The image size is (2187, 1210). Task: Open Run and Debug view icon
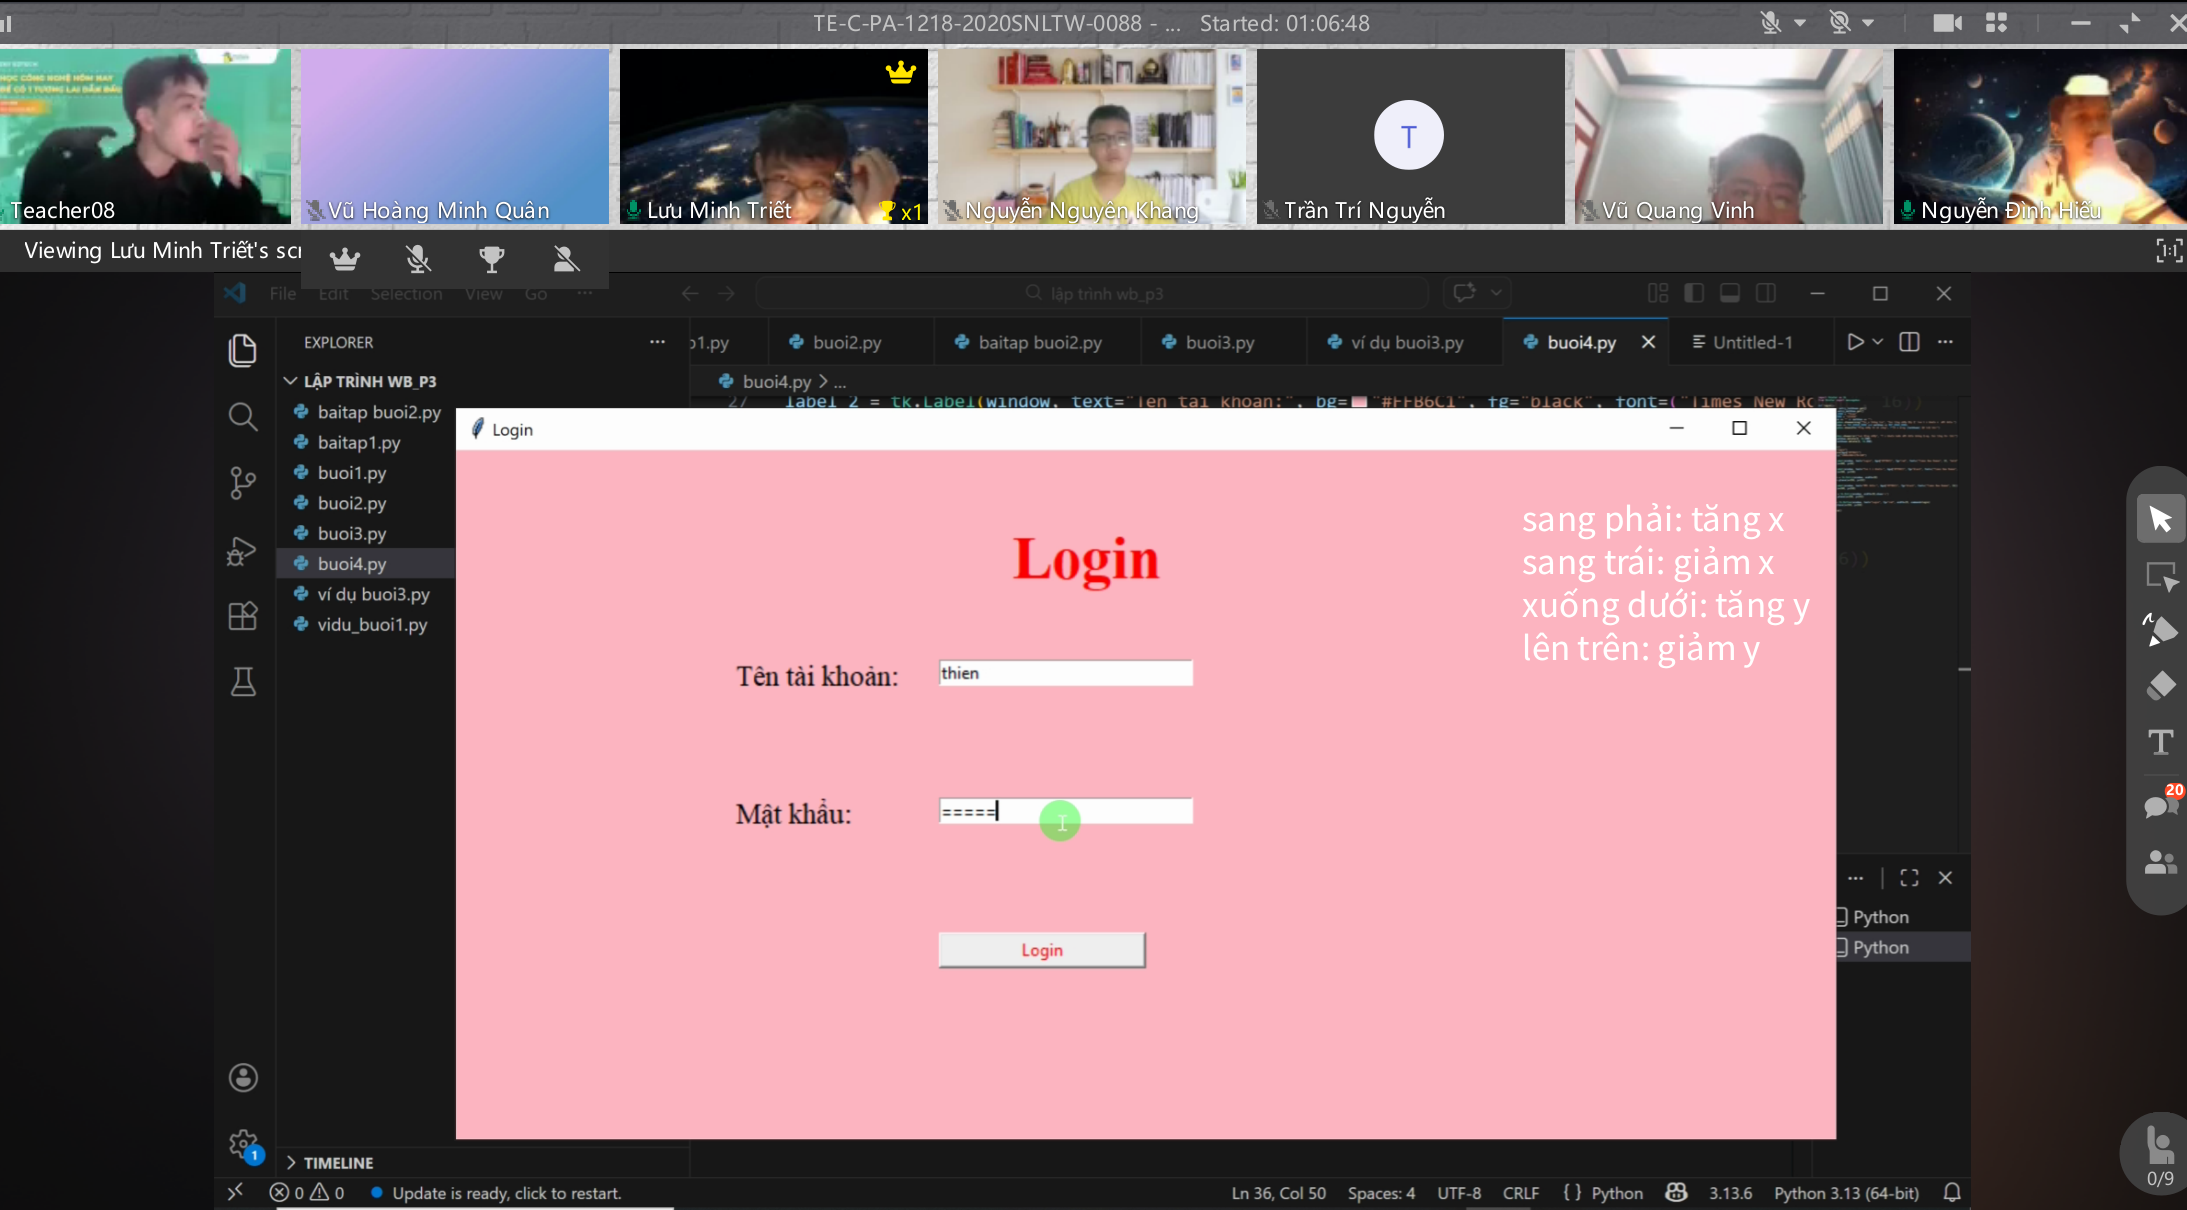(242, 551)
